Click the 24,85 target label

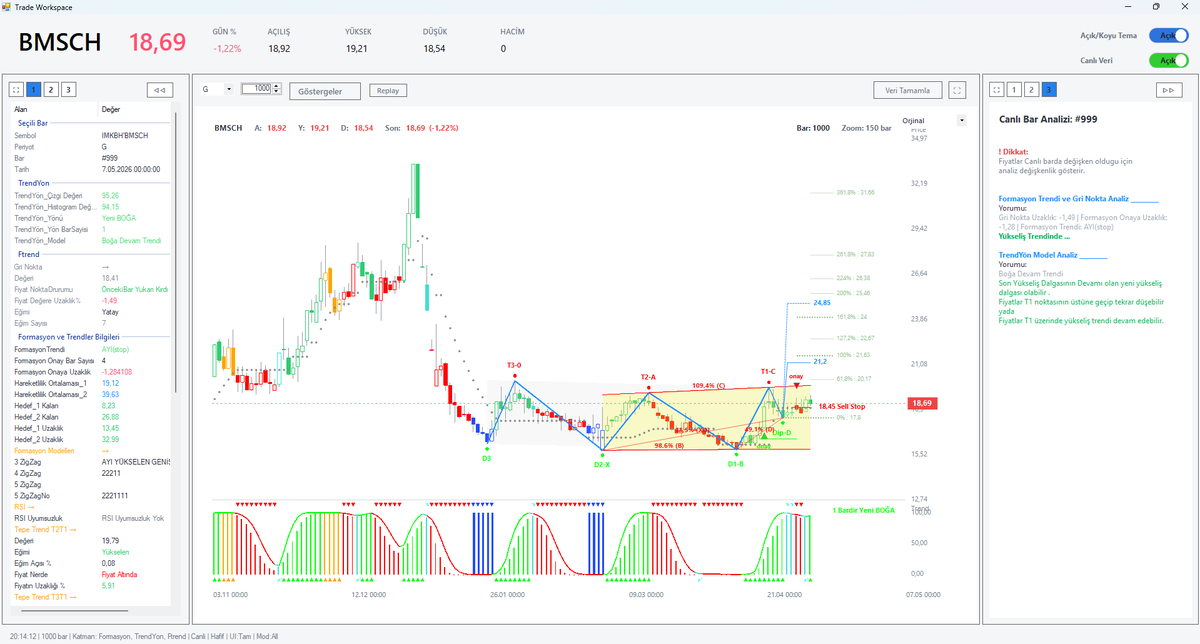pos(822,302)
